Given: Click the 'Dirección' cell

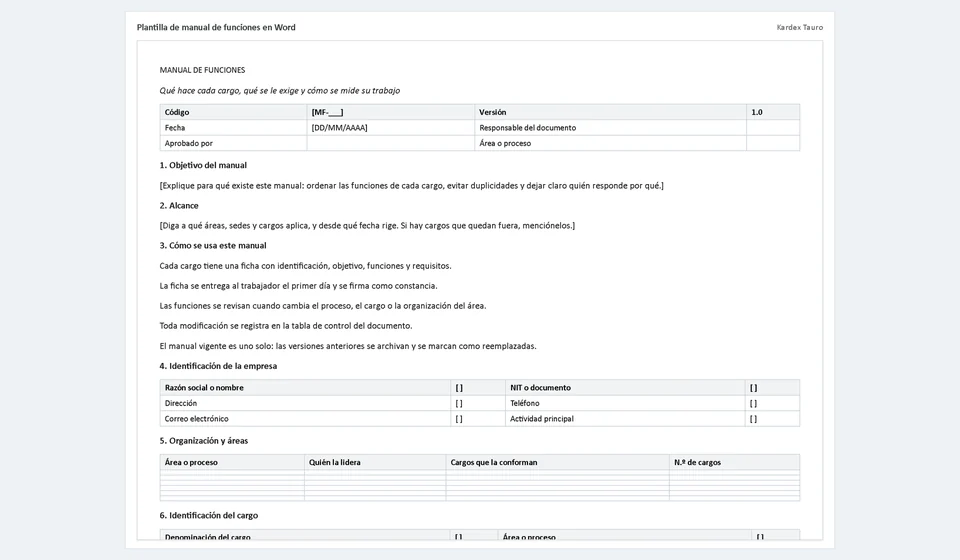Looking at the screenshot, I should point(306,403).
